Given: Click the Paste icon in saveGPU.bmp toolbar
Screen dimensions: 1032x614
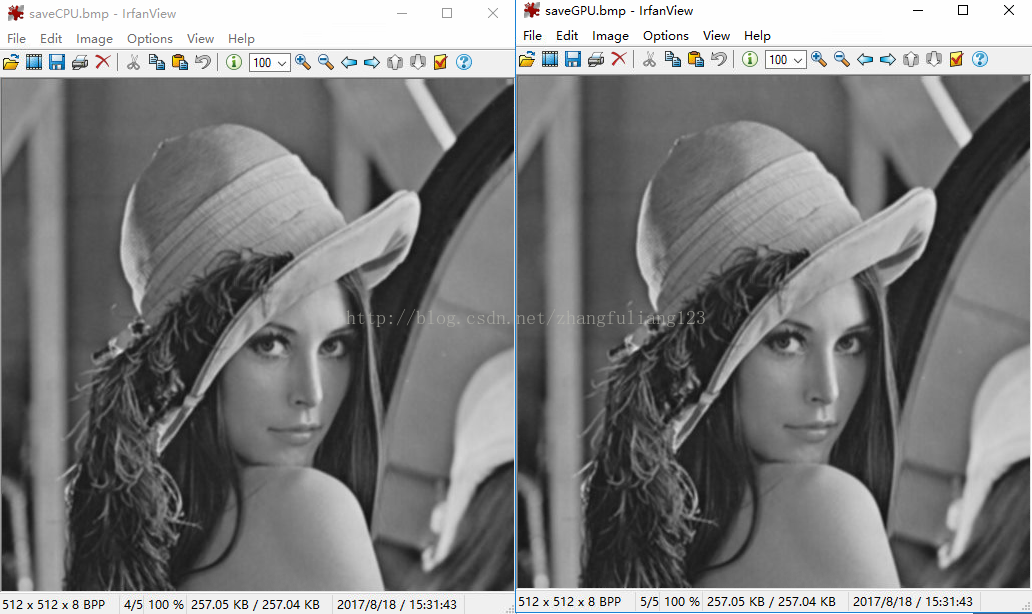Looking at the screenshot, I should 696,59.
